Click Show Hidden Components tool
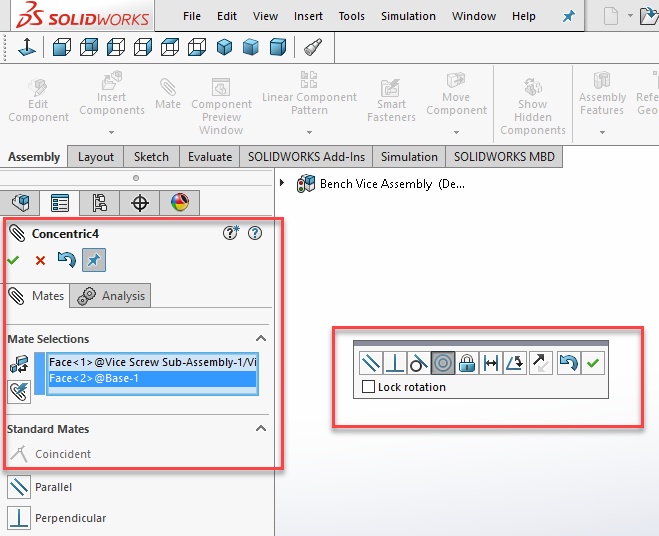 tap(532, 106)
